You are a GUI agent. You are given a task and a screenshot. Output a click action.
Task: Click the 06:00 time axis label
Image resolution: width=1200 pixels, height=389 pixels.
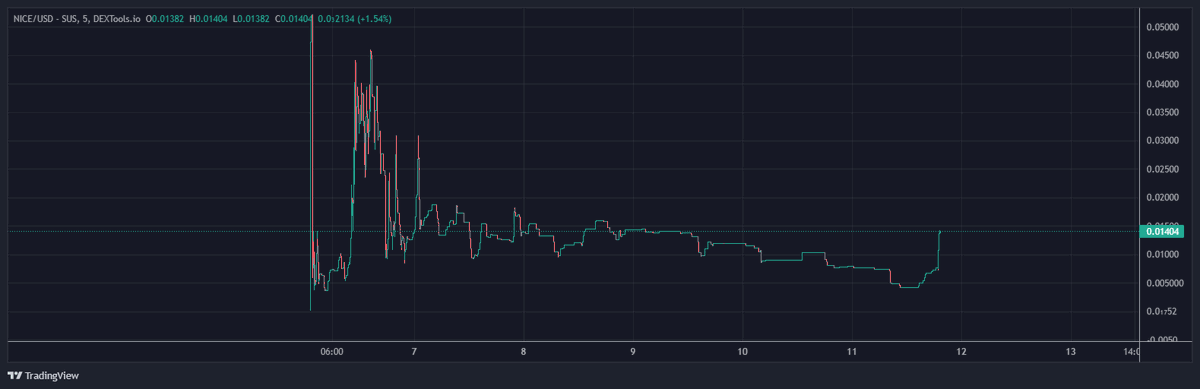click(x=332, y=352)
